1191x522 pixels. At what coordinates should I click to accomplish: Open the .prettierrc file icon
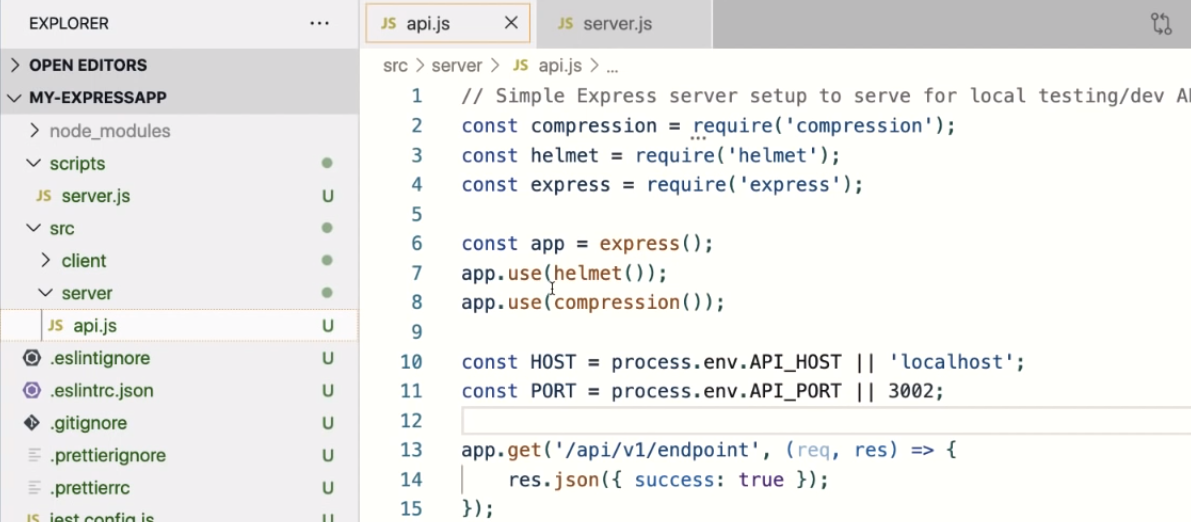point(32,488)
